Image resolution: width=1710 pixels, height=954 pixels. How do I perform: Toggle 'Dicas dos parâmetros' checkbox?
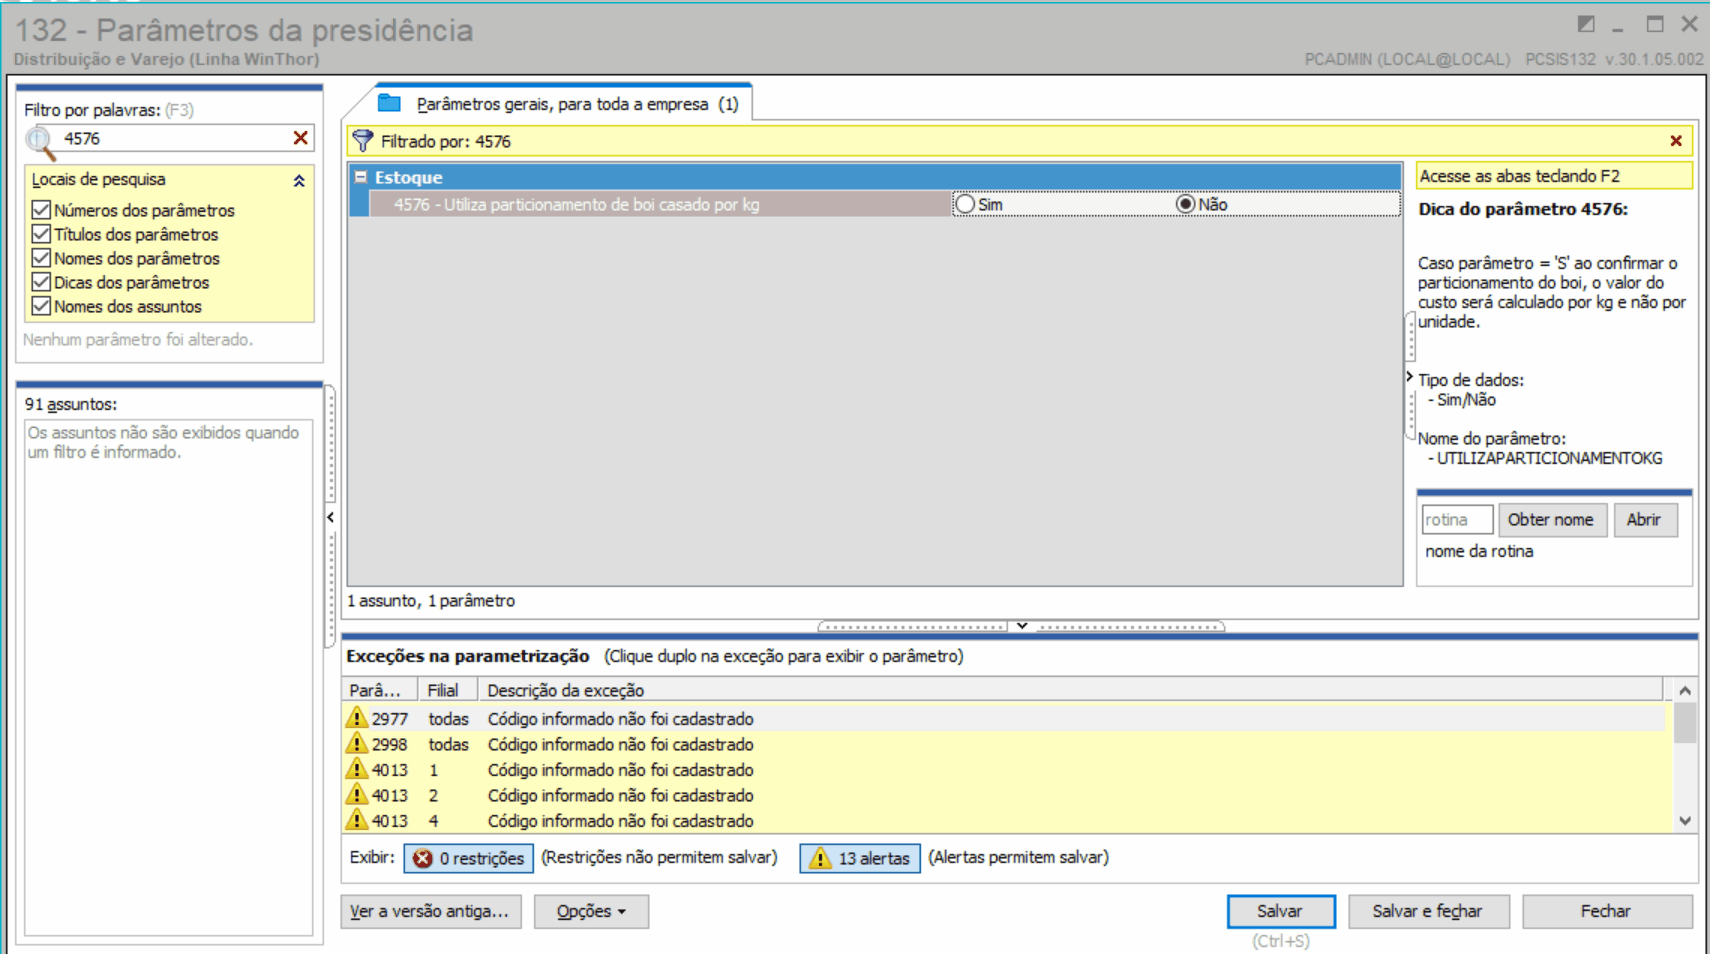point(41,282)
